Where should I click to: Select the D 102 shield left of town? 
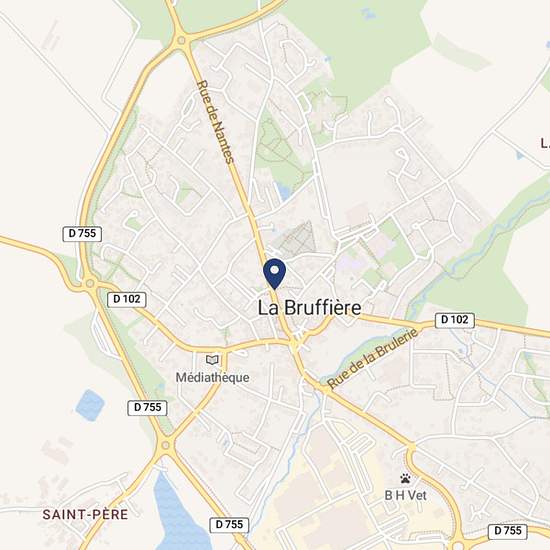pos(127,300)
